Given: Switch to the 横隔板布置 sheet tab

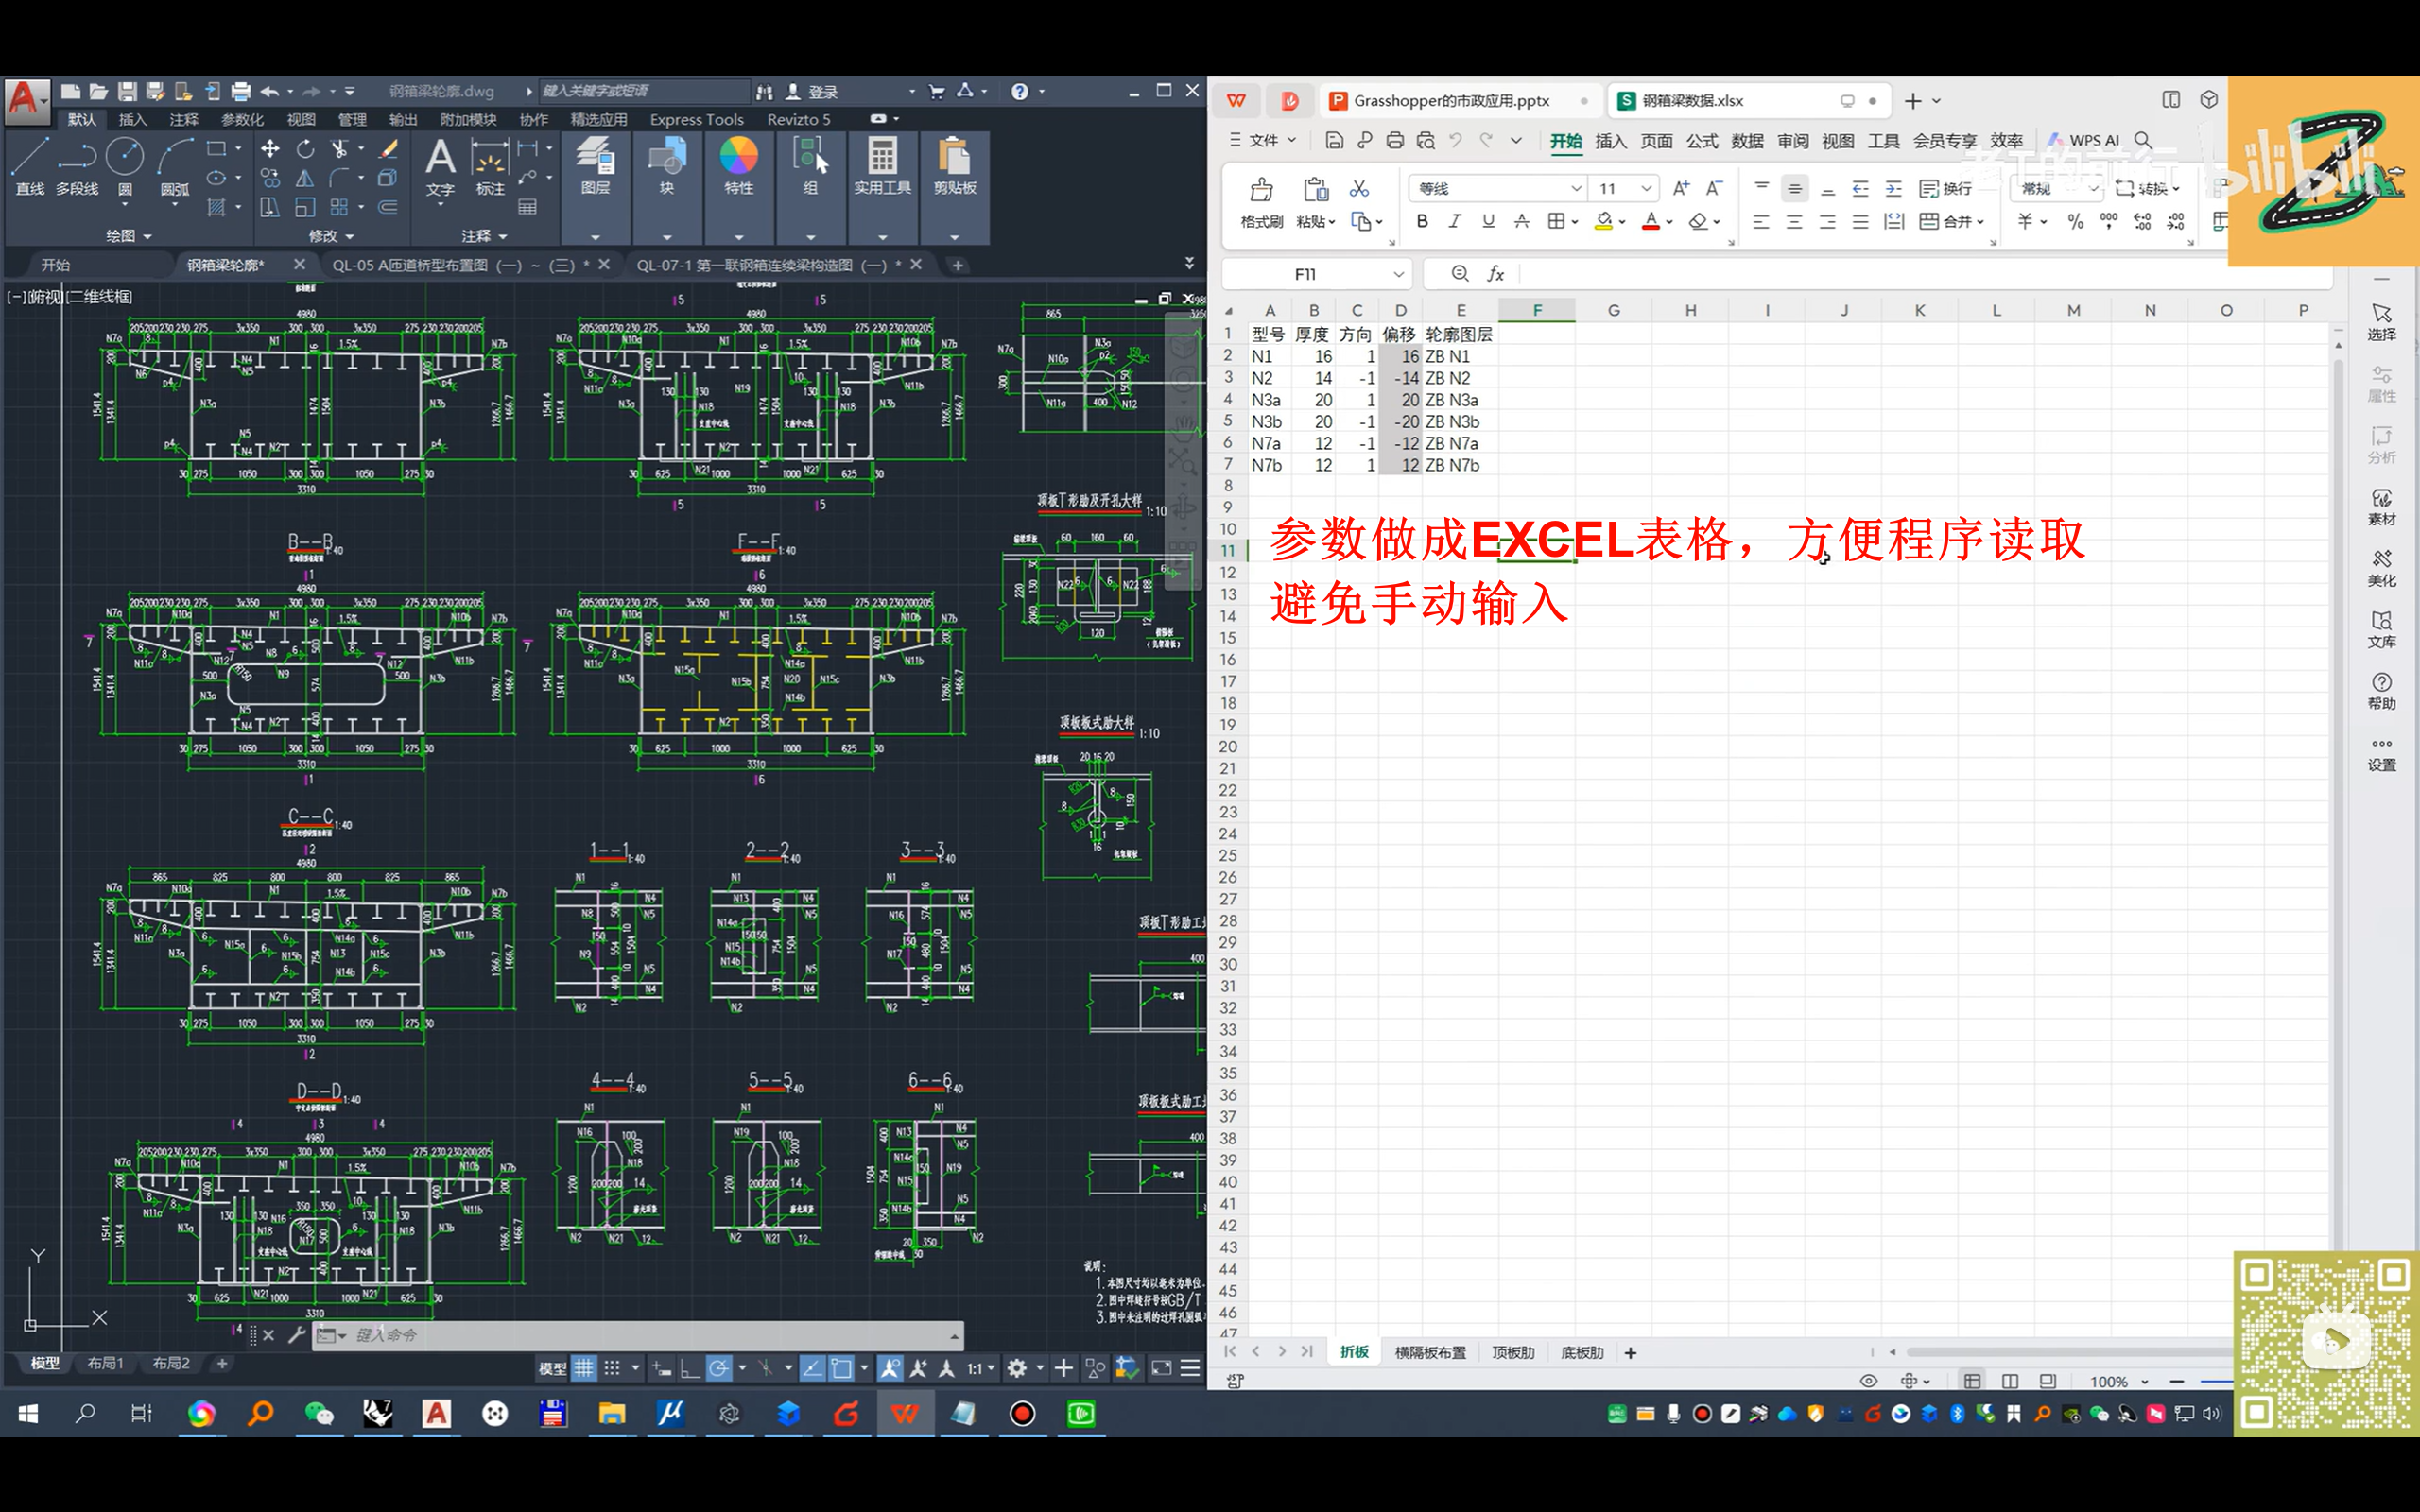Looking at the screenshot, I should tap(1429, 1352).
